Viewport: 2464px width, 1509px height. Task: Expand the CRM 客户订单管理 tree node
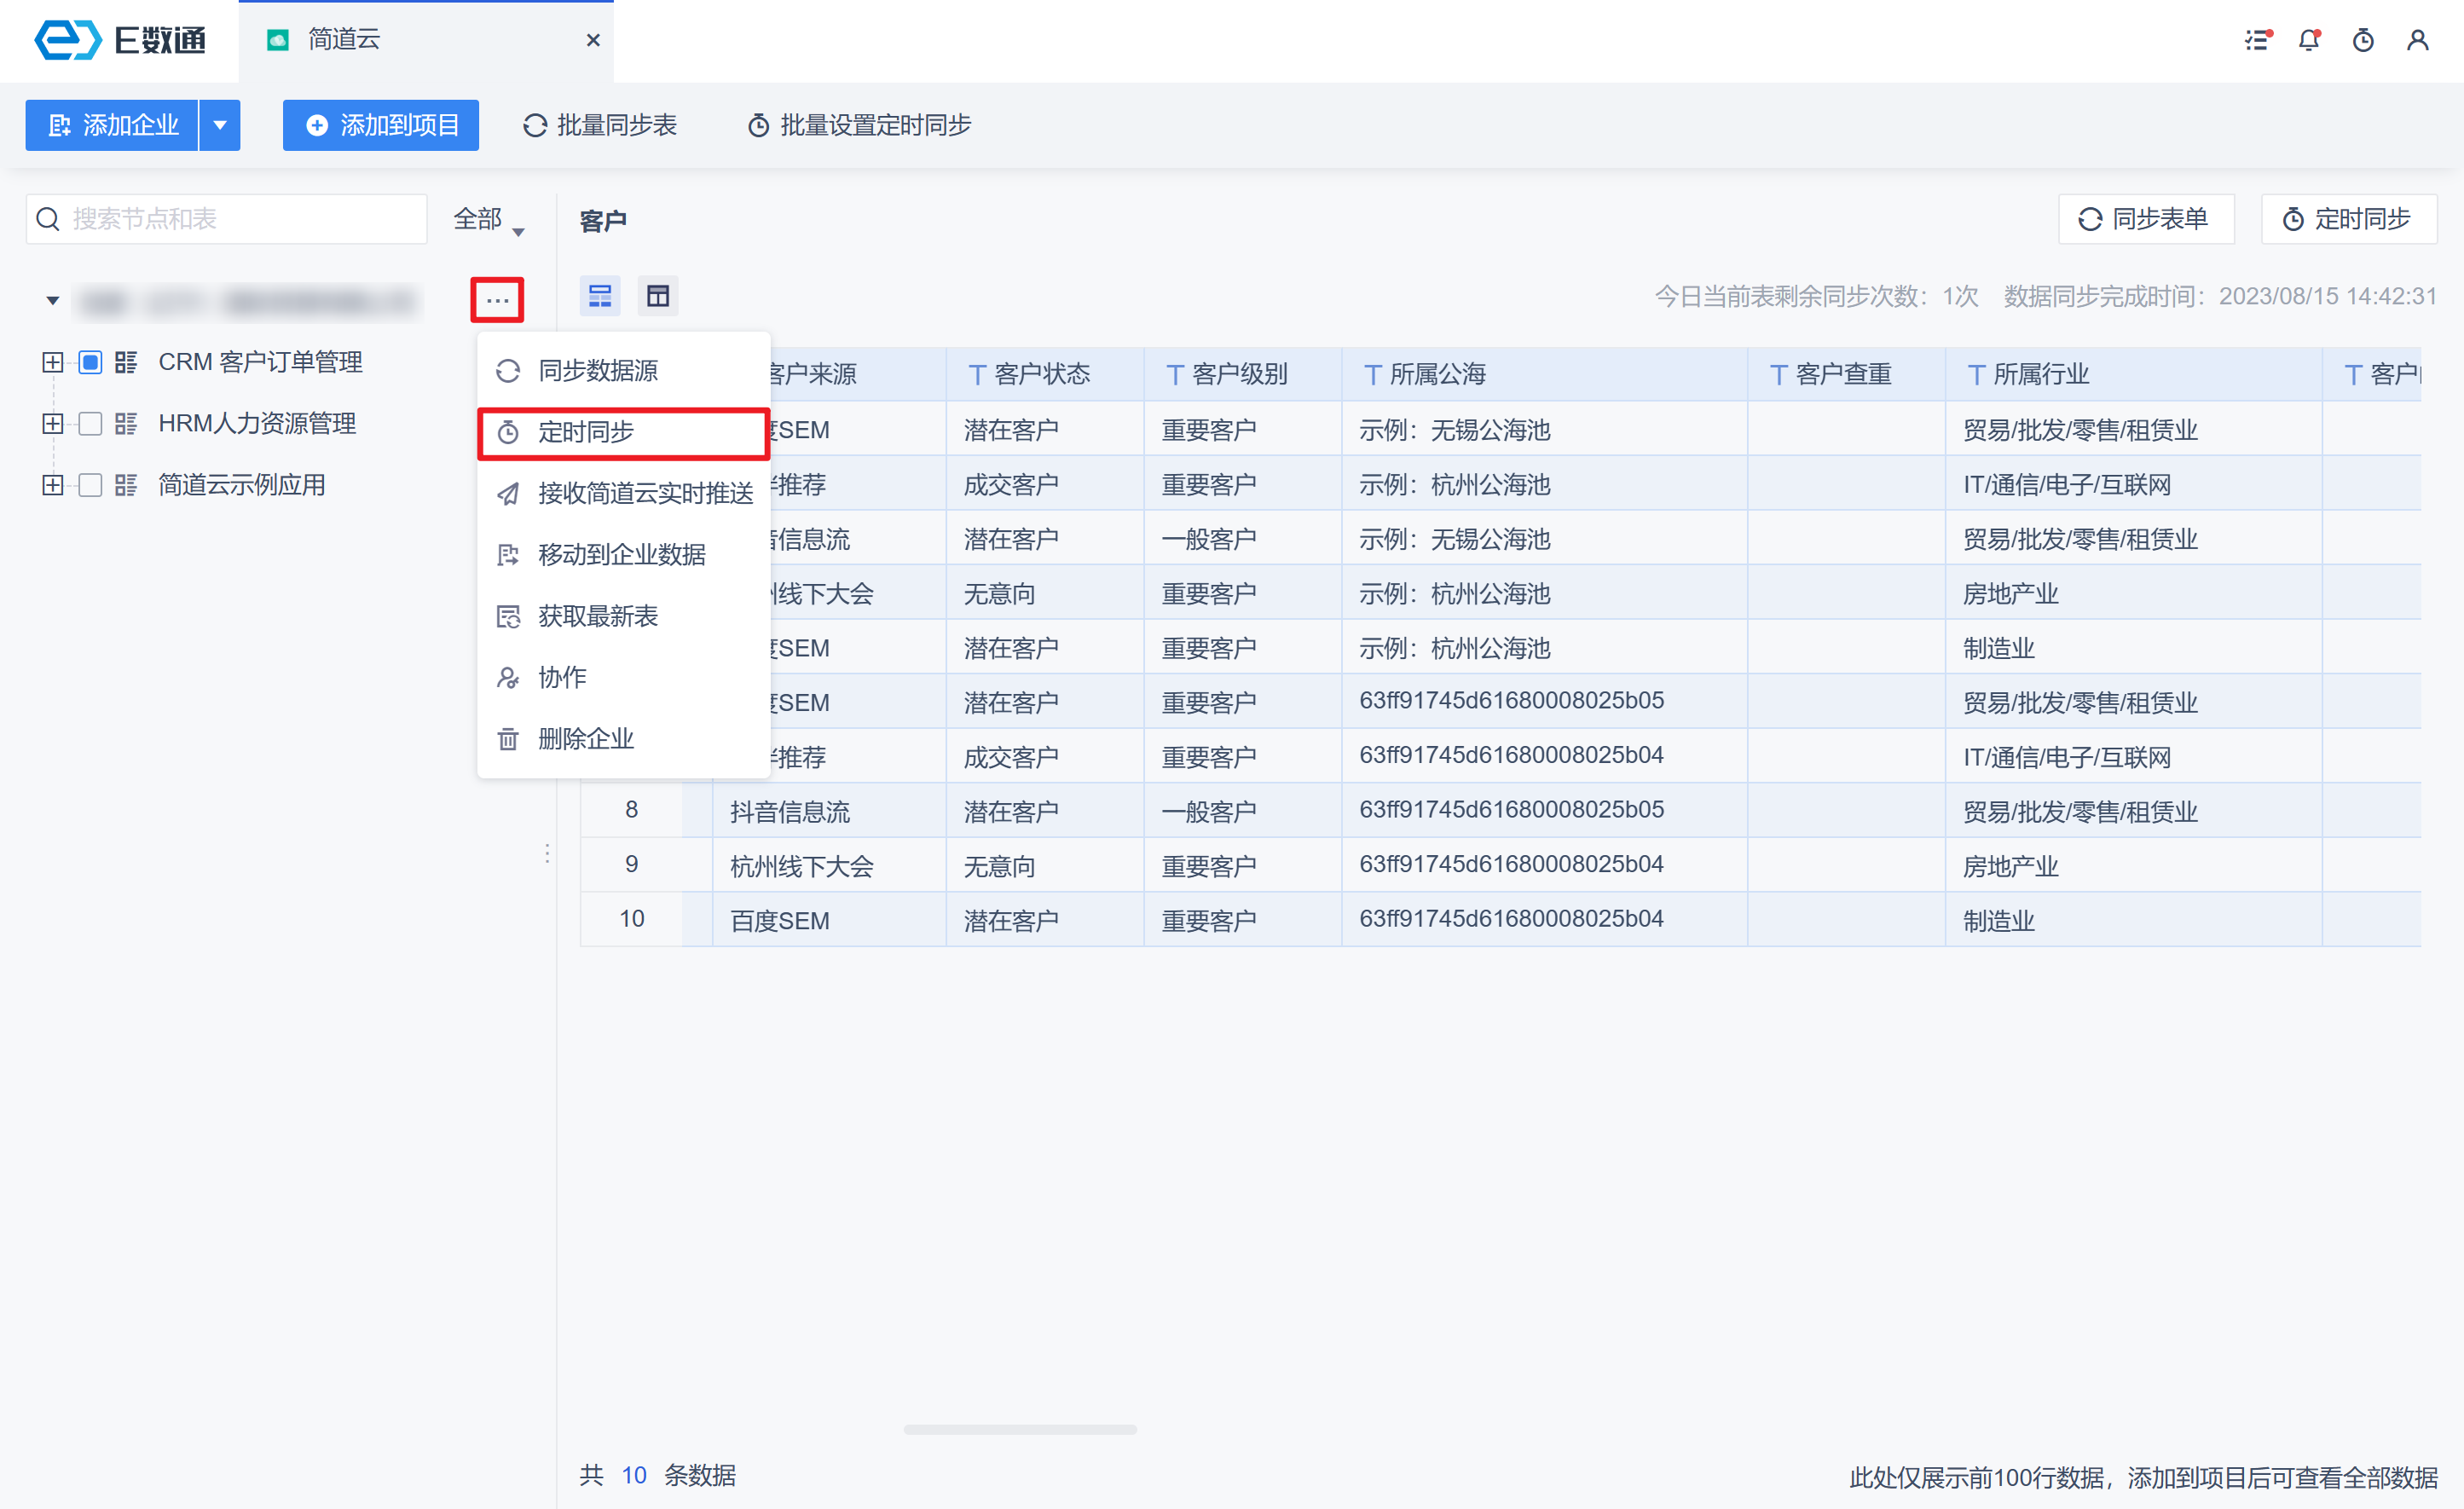tap(53, 362)
